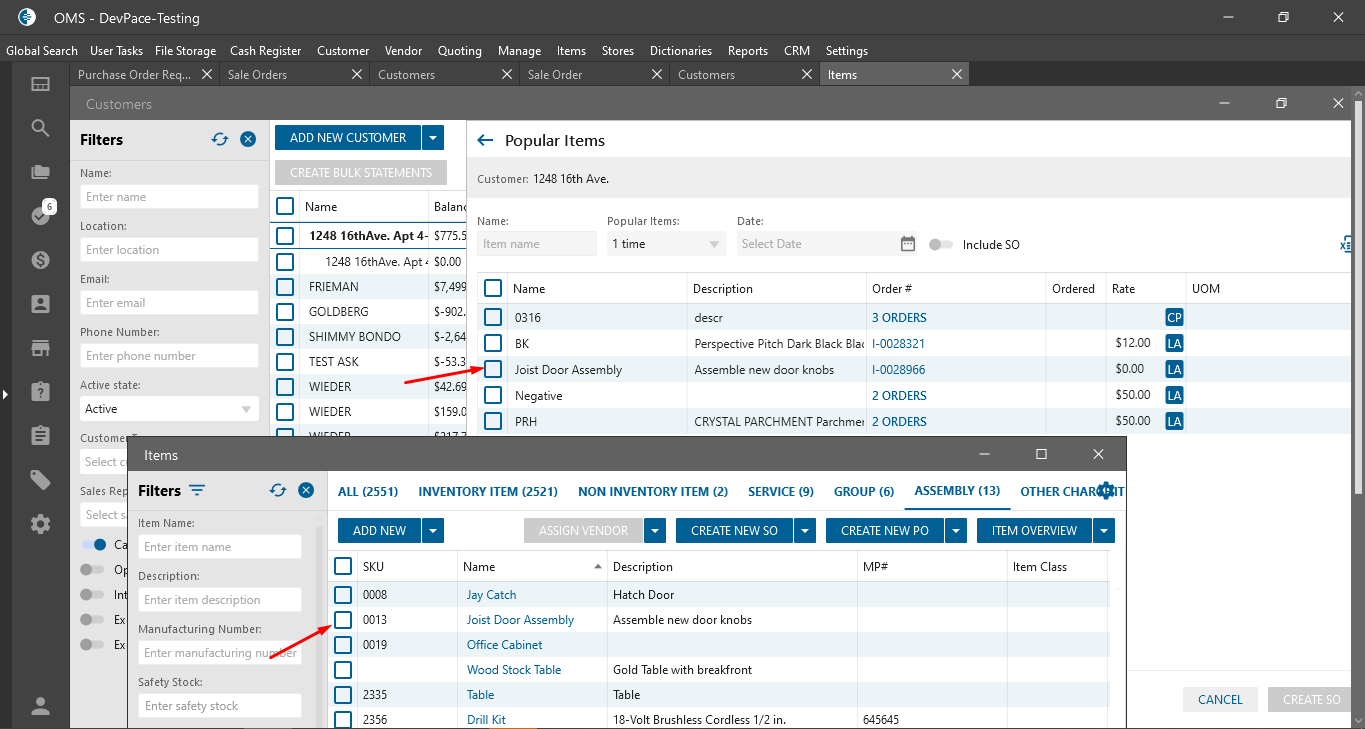Click the back arrow beside Popular Items

[x=486, y=141]
